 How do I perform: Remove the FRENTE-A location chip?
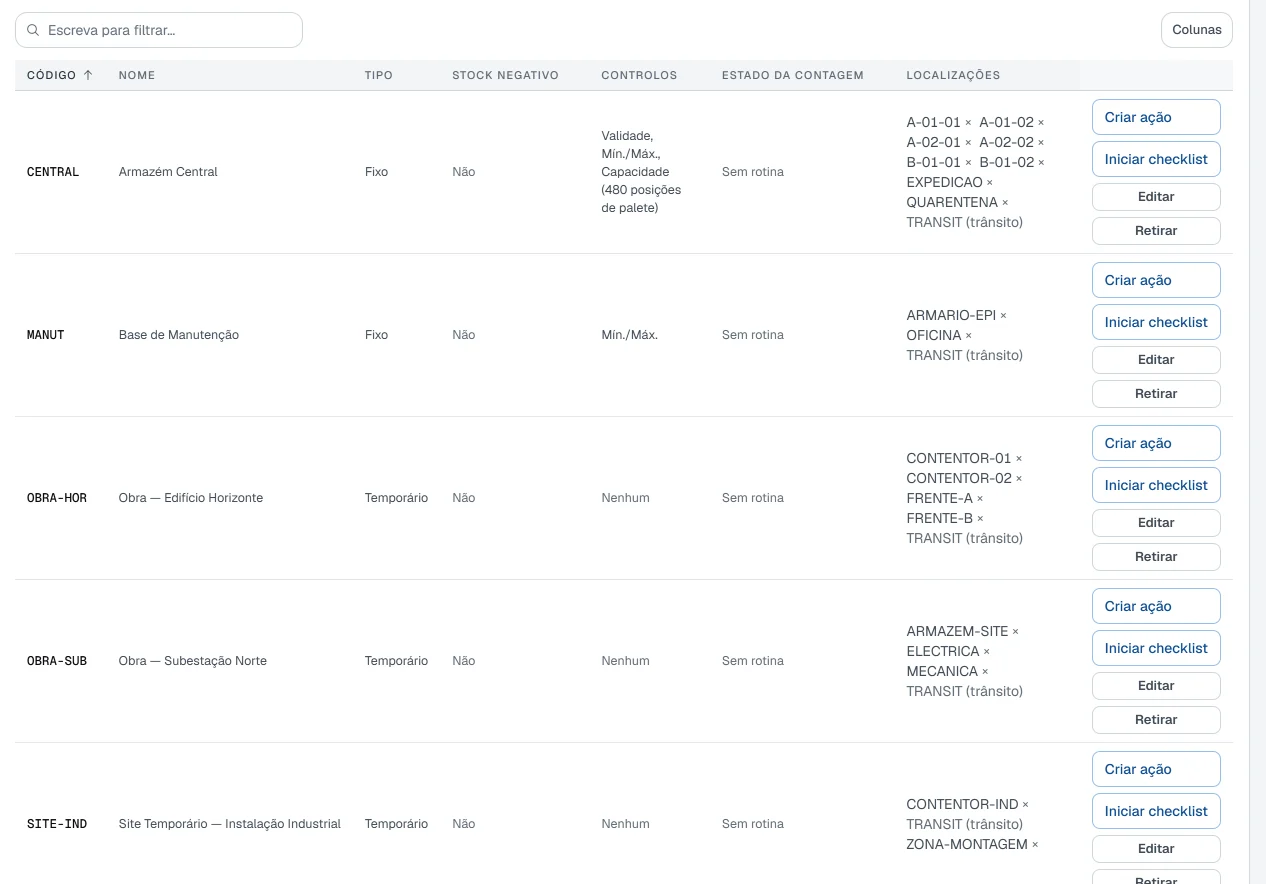pos(980,499)
